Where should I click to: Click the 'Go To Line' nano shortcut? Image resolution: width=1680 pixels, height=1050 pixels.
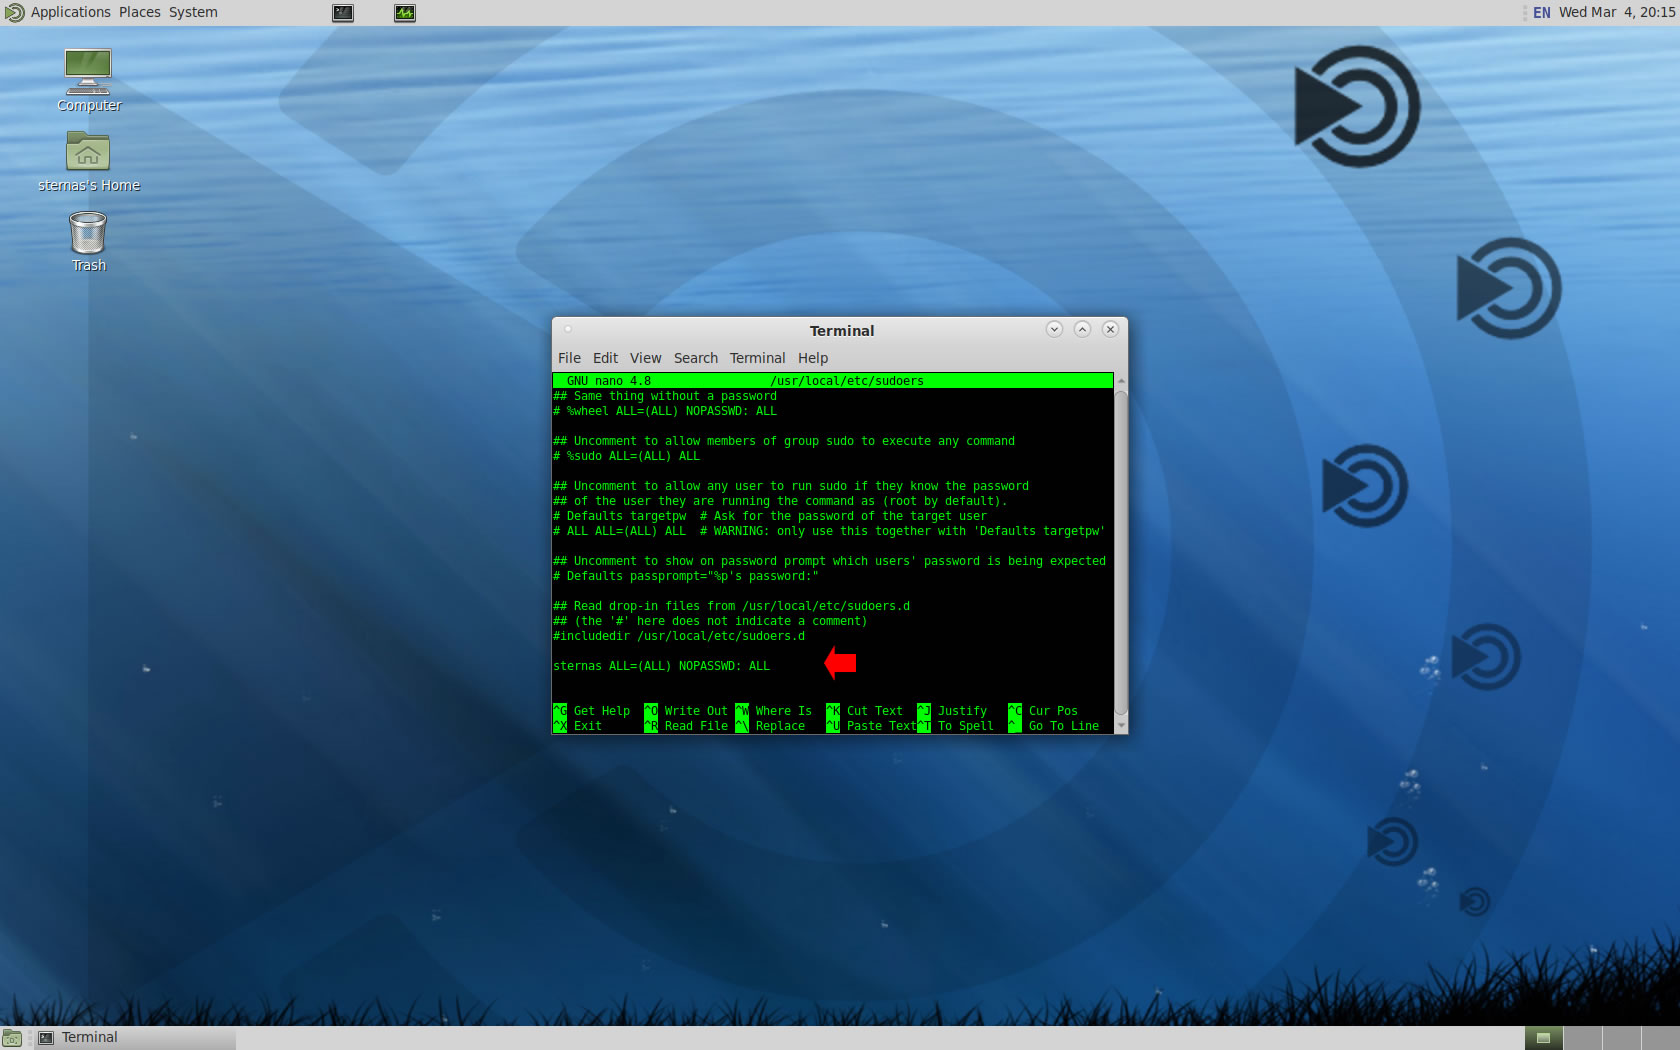tap(1054, 726)
